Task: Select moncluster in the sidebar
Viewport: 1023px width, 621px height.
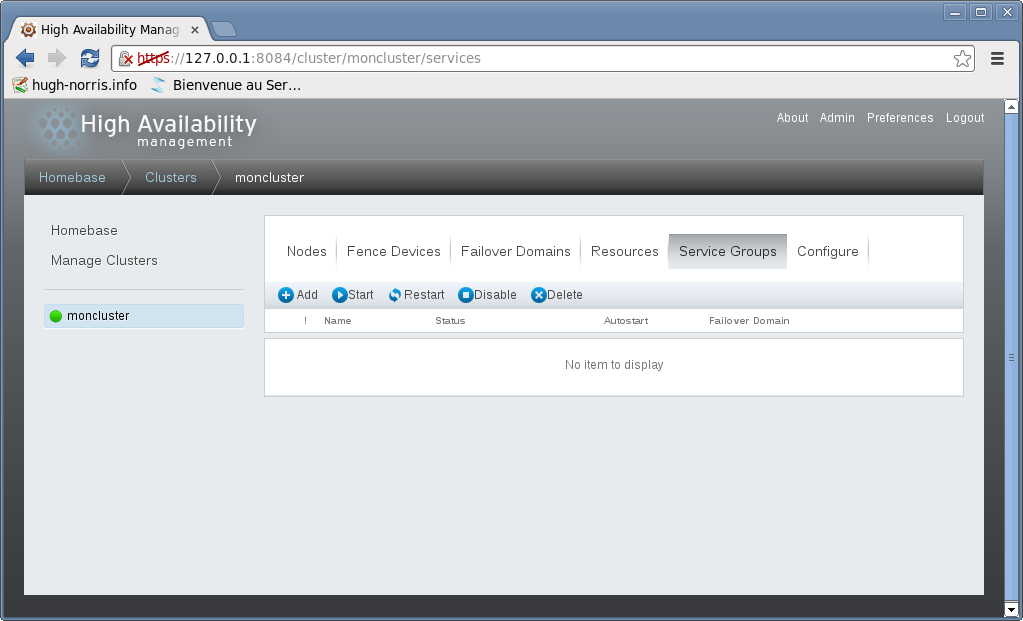Action: (98, 316)
